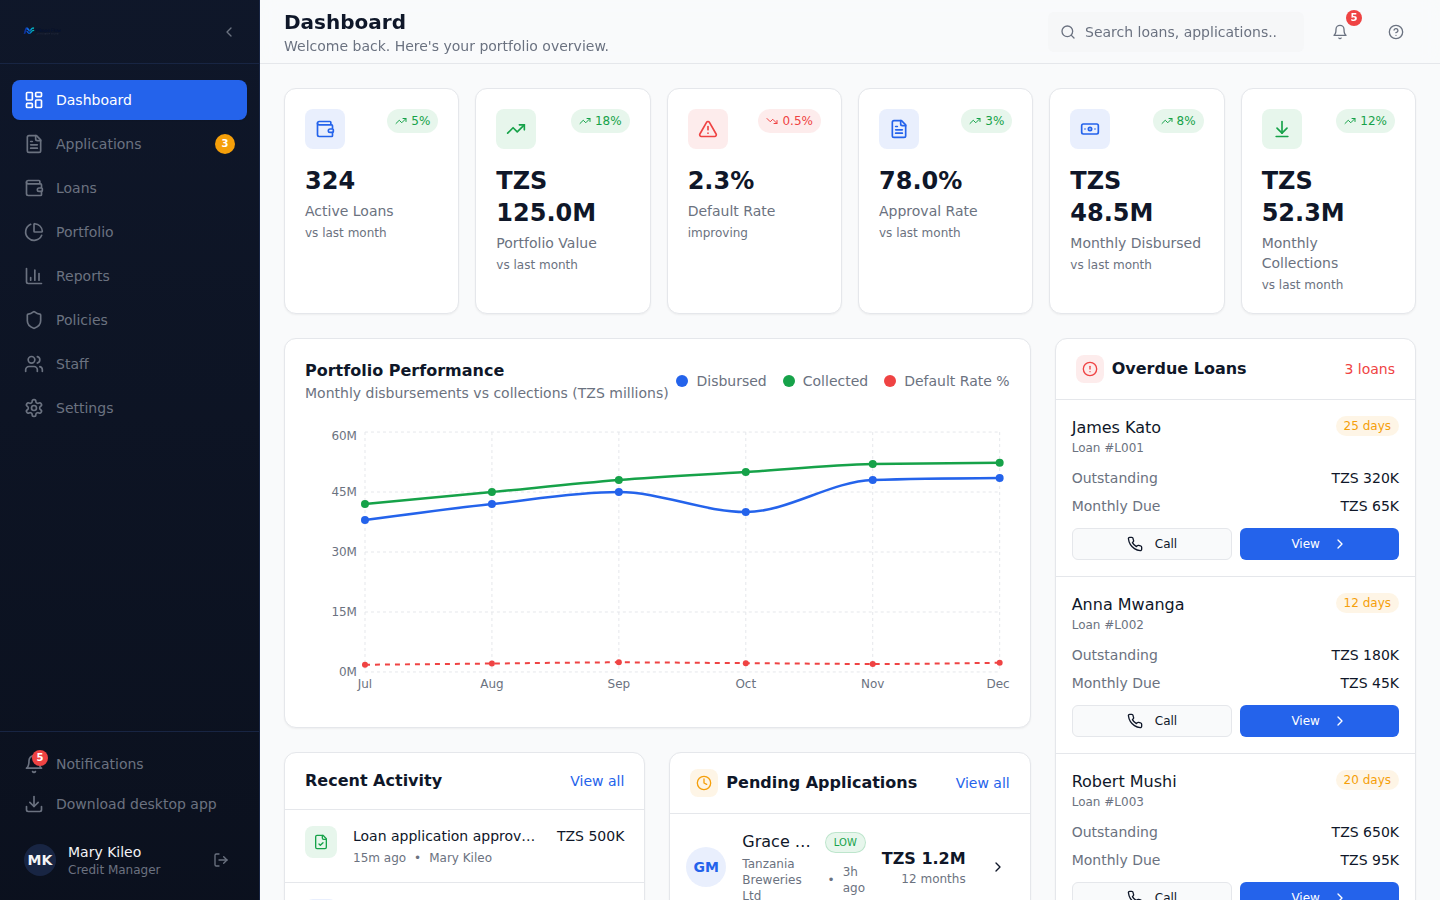Click the notification bell icon in header
Viewport: 1440px width, 900px height.
pos(1340,32)
